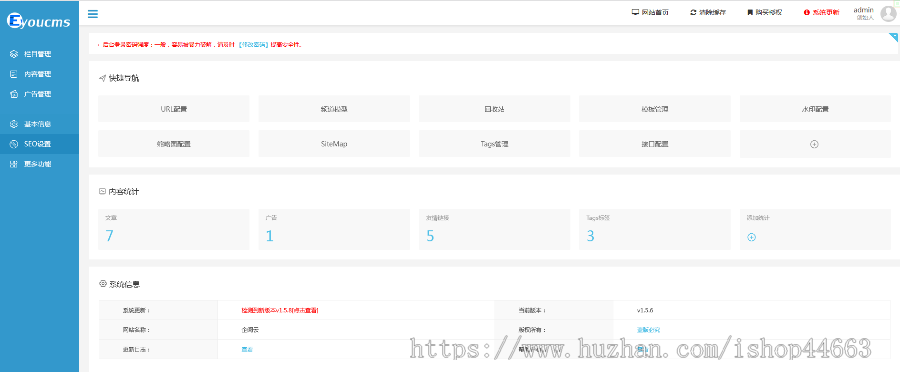Image resolution: width=900 pixels, height=372 pixels.
Task: Click the blue plus to add a statistic
Action: [x=751, y=237]
